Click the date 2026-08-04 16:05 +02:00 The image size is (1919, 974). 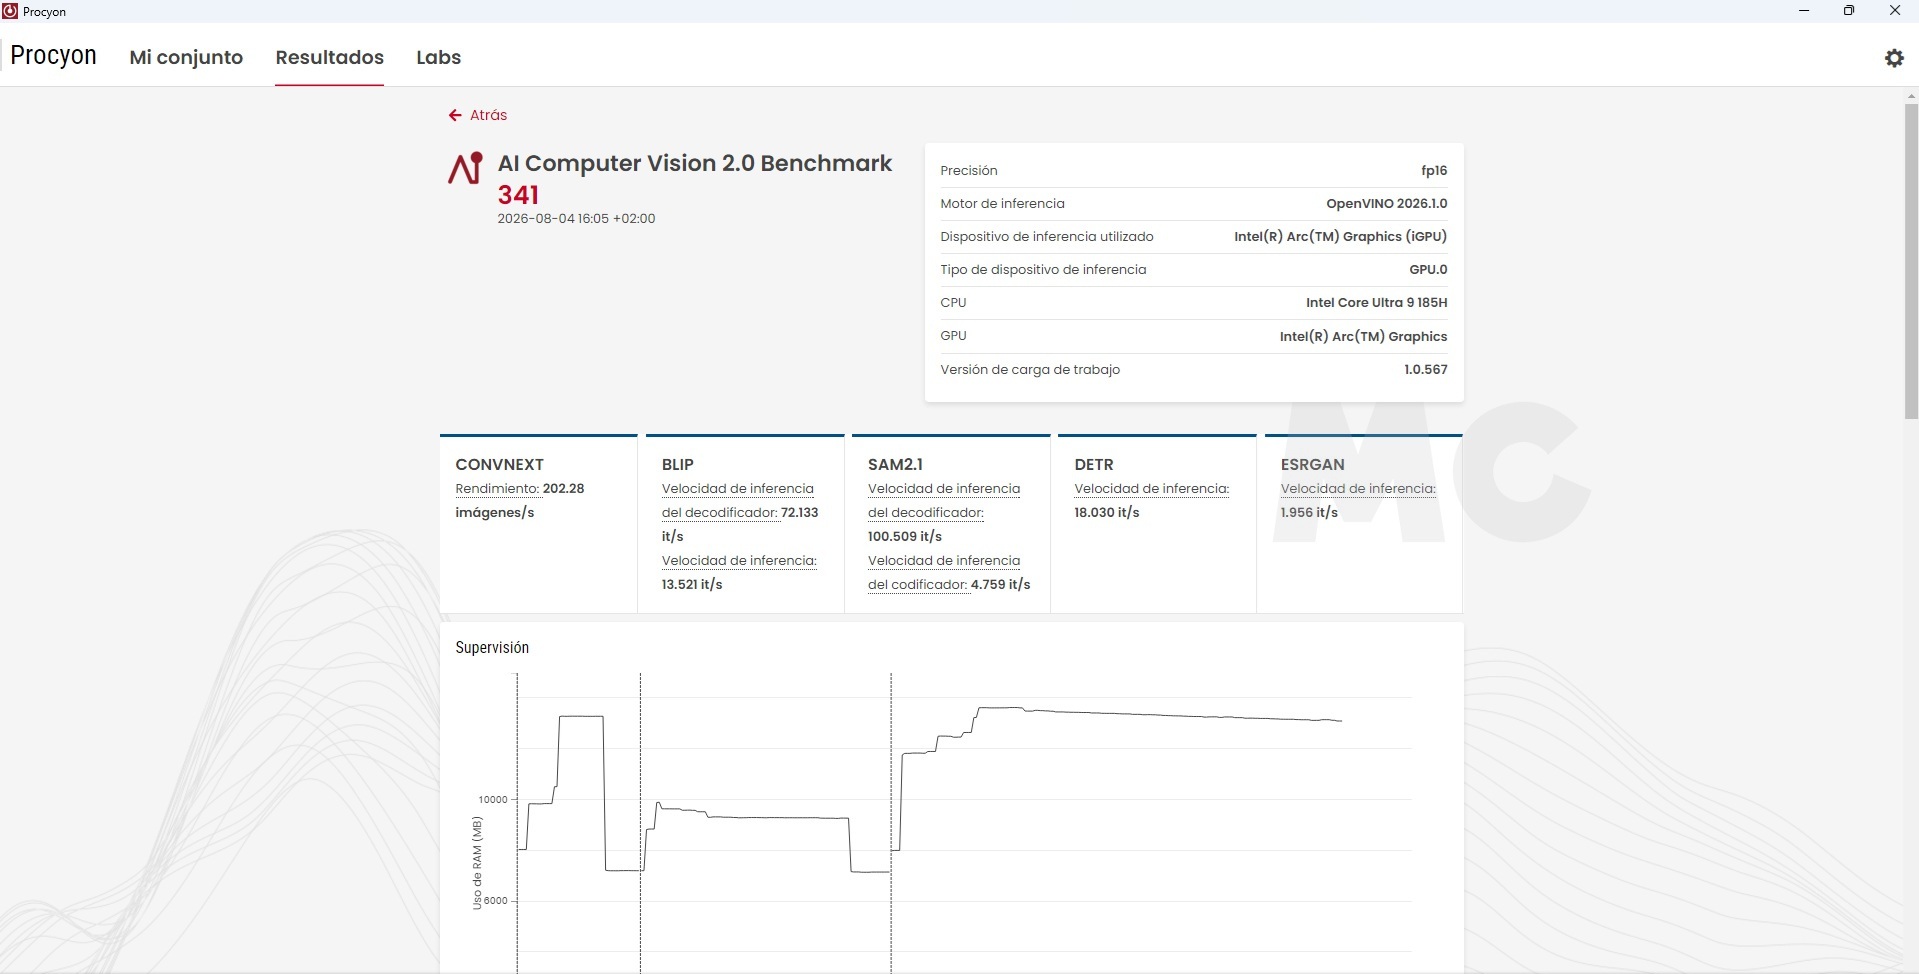[x=576, y=219]
